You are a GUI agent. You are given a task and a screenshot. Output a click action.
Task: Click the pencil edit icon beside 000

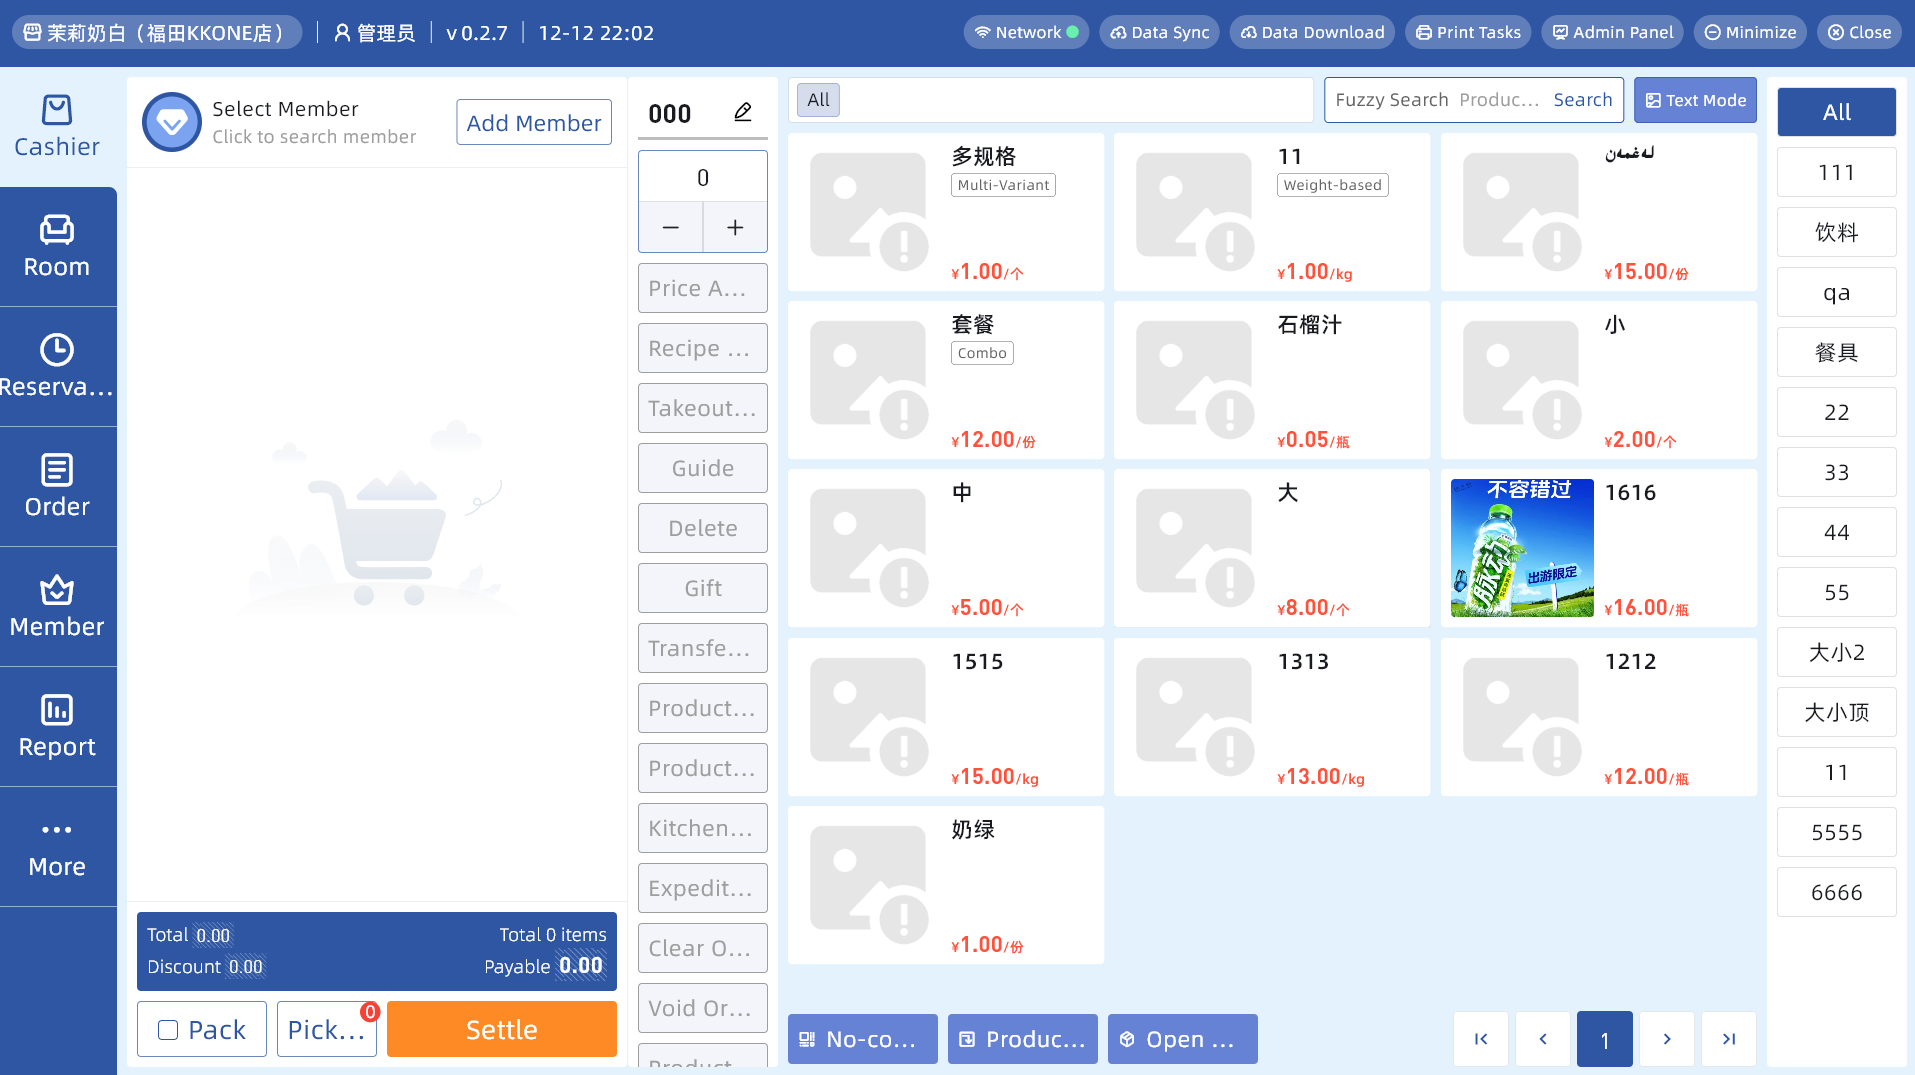(x=742, y=112)
